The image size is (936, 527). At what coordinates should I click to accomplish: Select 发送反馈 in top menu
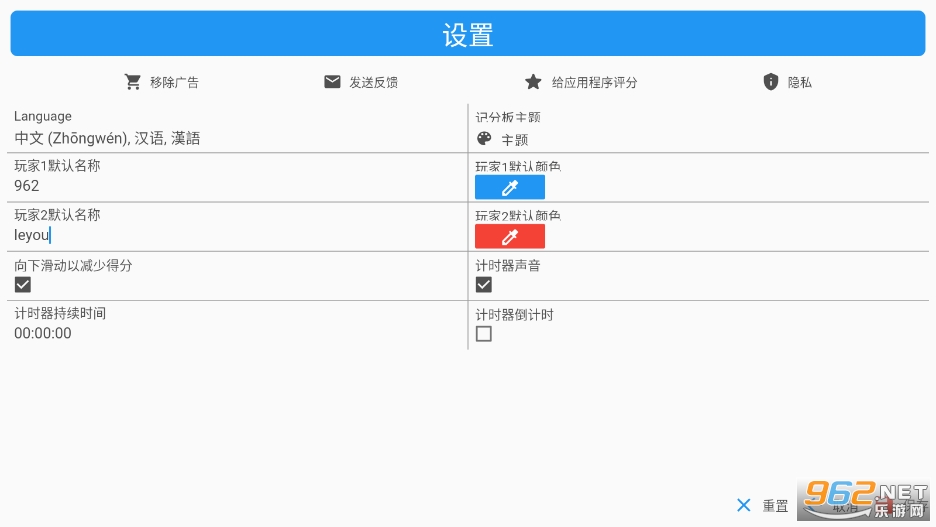pyautogui.click(x=373, y=82)
